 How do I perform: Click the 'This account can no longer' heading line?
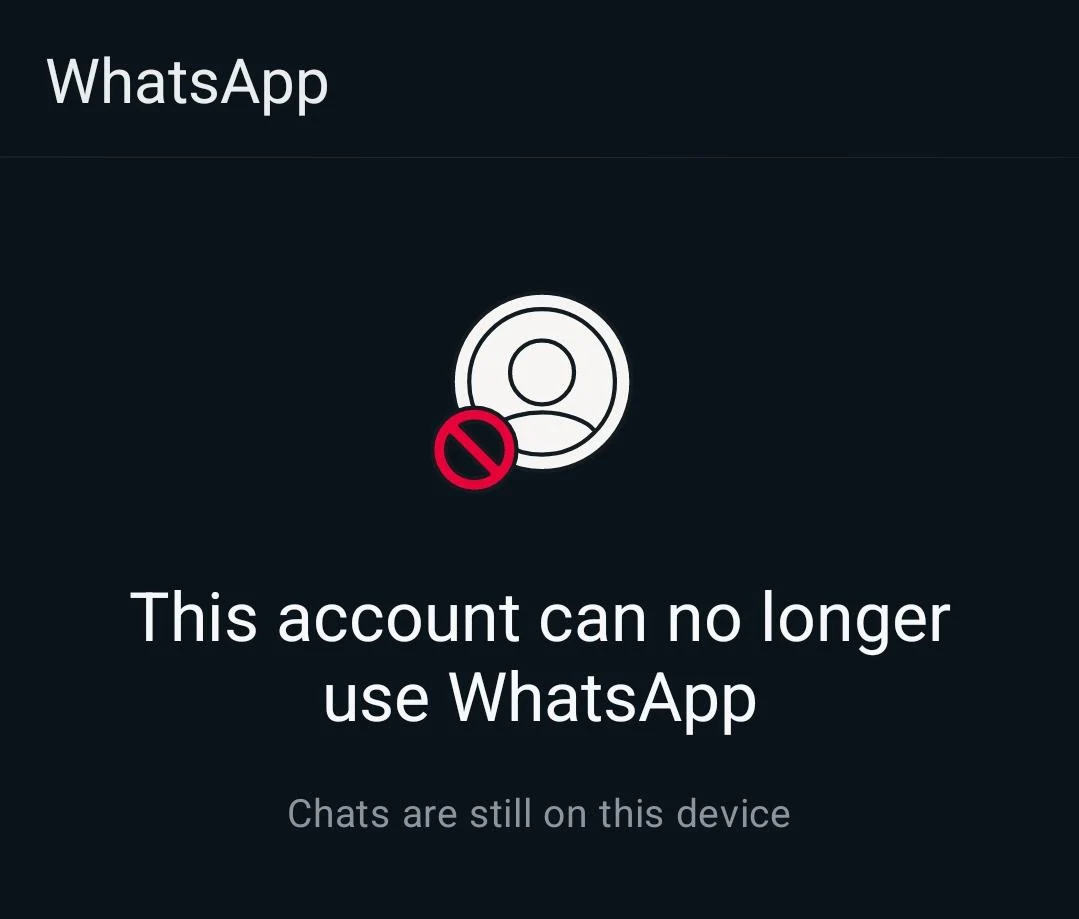point(540,618)
